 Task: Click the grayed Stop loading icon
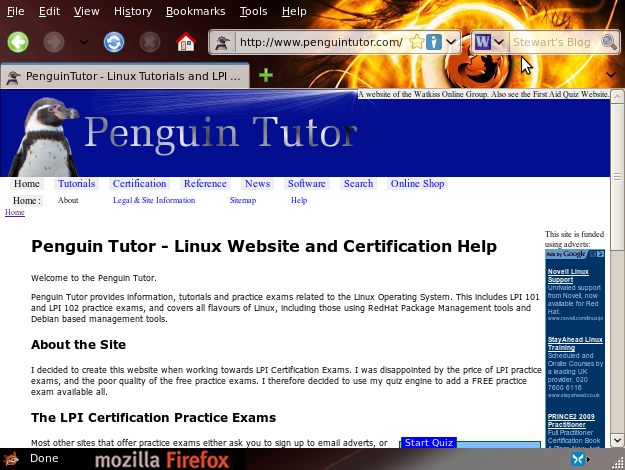coord(150,42)
